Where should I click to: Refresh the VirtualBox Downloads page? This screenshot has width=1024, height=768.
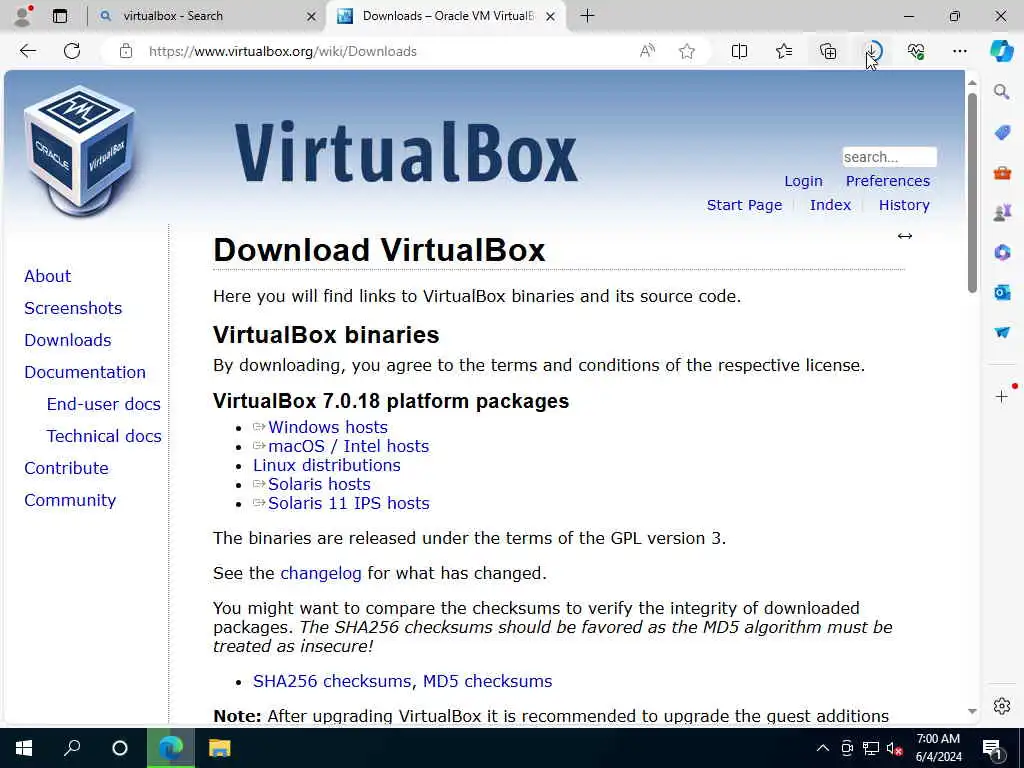(72, 51)
